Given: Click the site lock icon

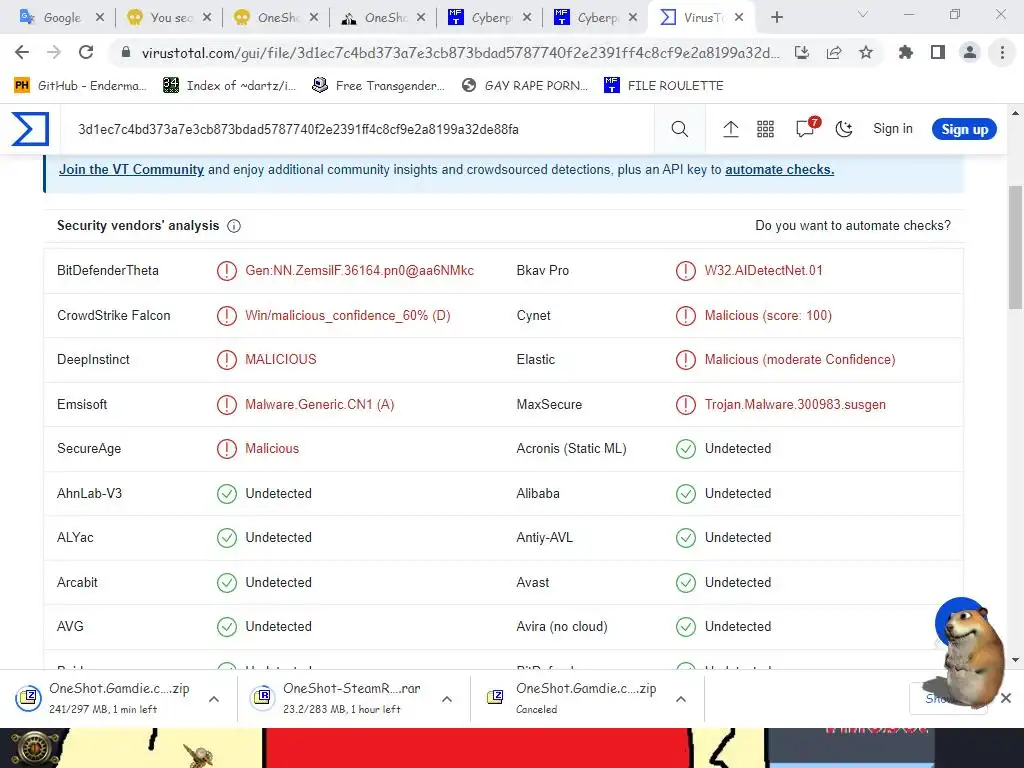Looking at the screenshot, I should (126, 52).
